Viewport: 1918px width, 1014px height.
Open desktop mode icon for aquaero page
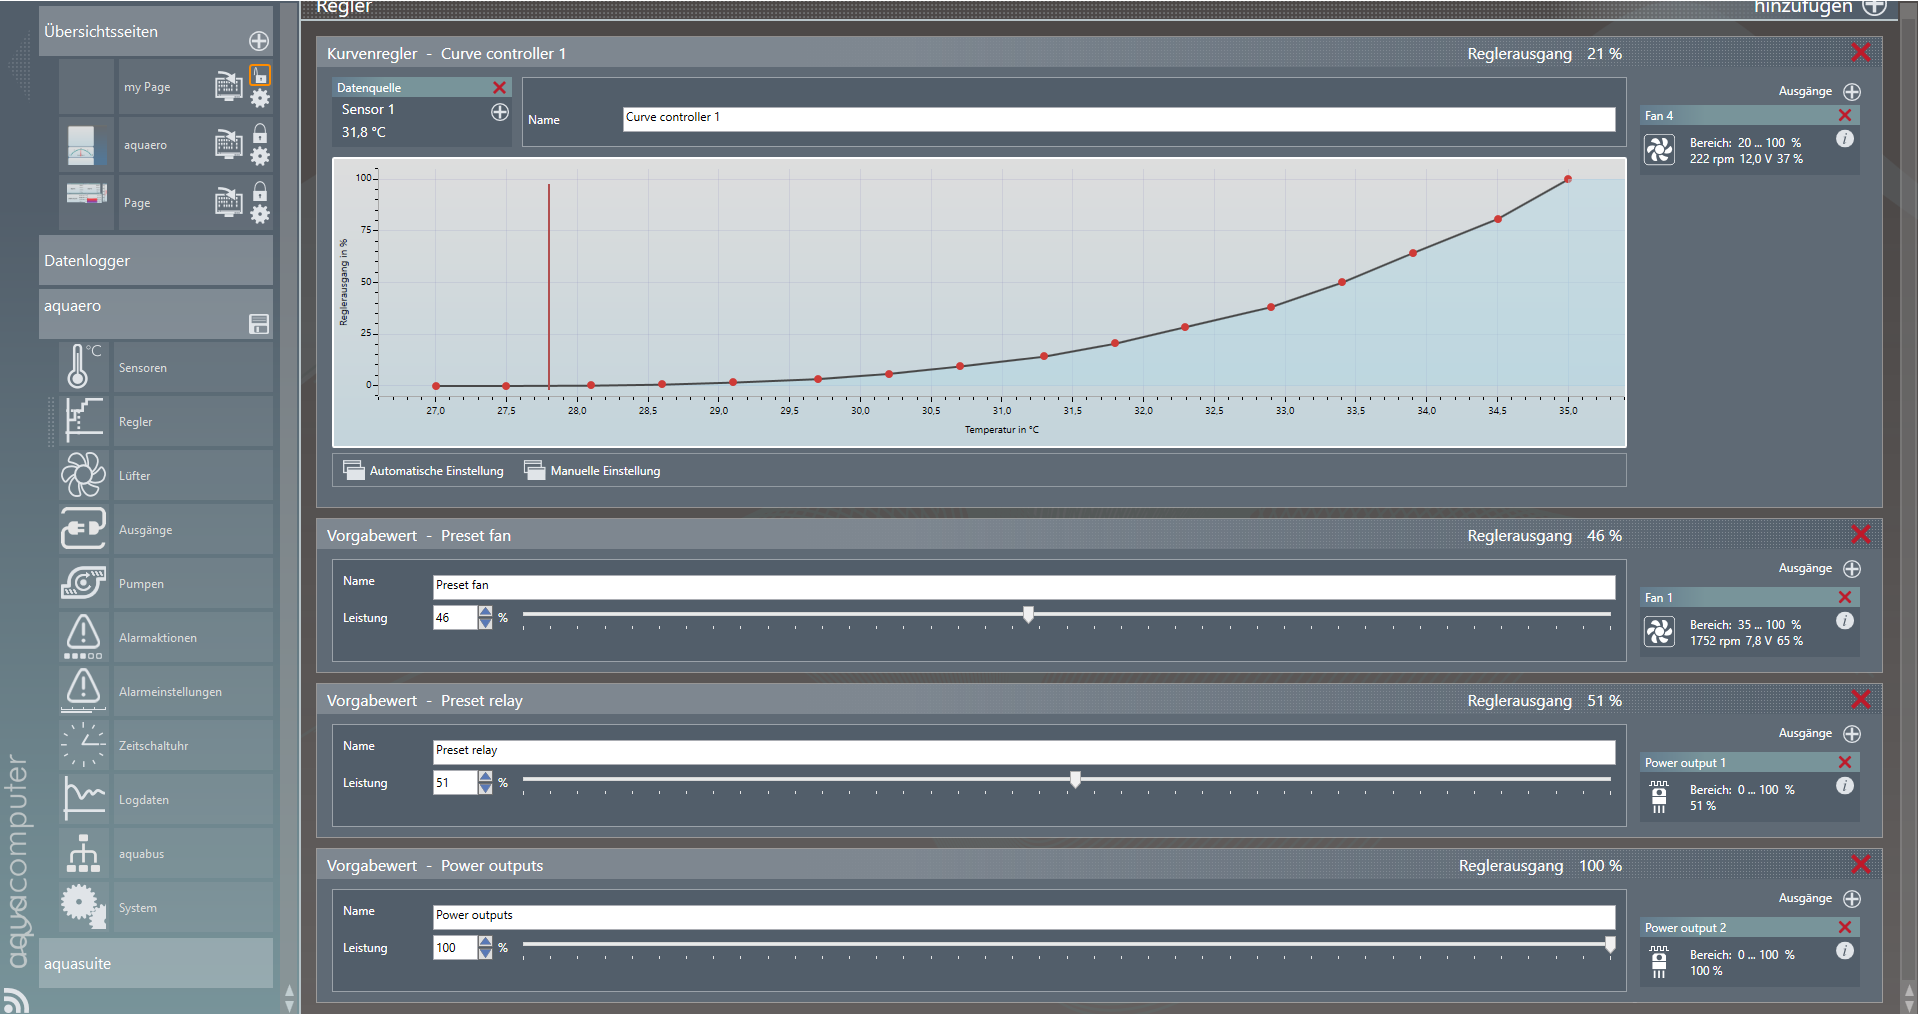pos(229,145)
